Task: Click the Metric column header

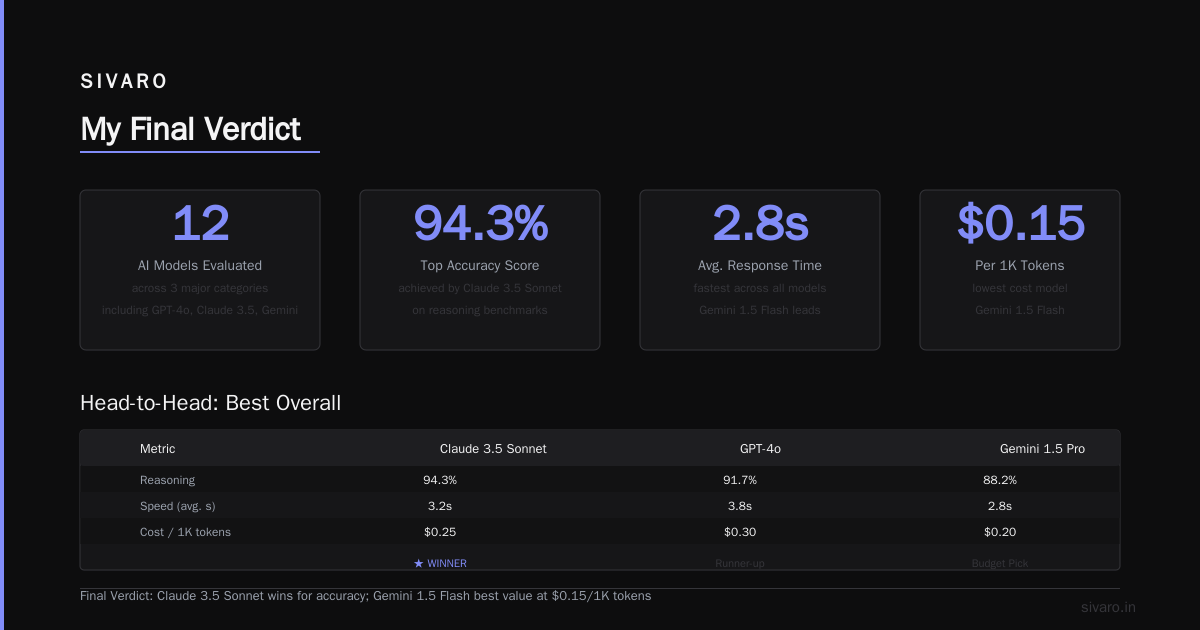Action: coord(157,449)
